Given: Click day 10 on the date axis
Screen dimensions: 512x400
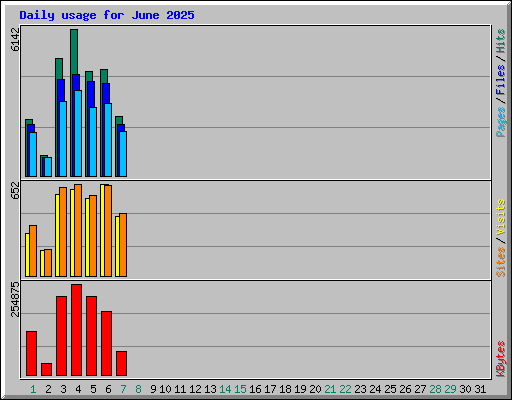Looking at the screenshot, I should tap(165, 389).
